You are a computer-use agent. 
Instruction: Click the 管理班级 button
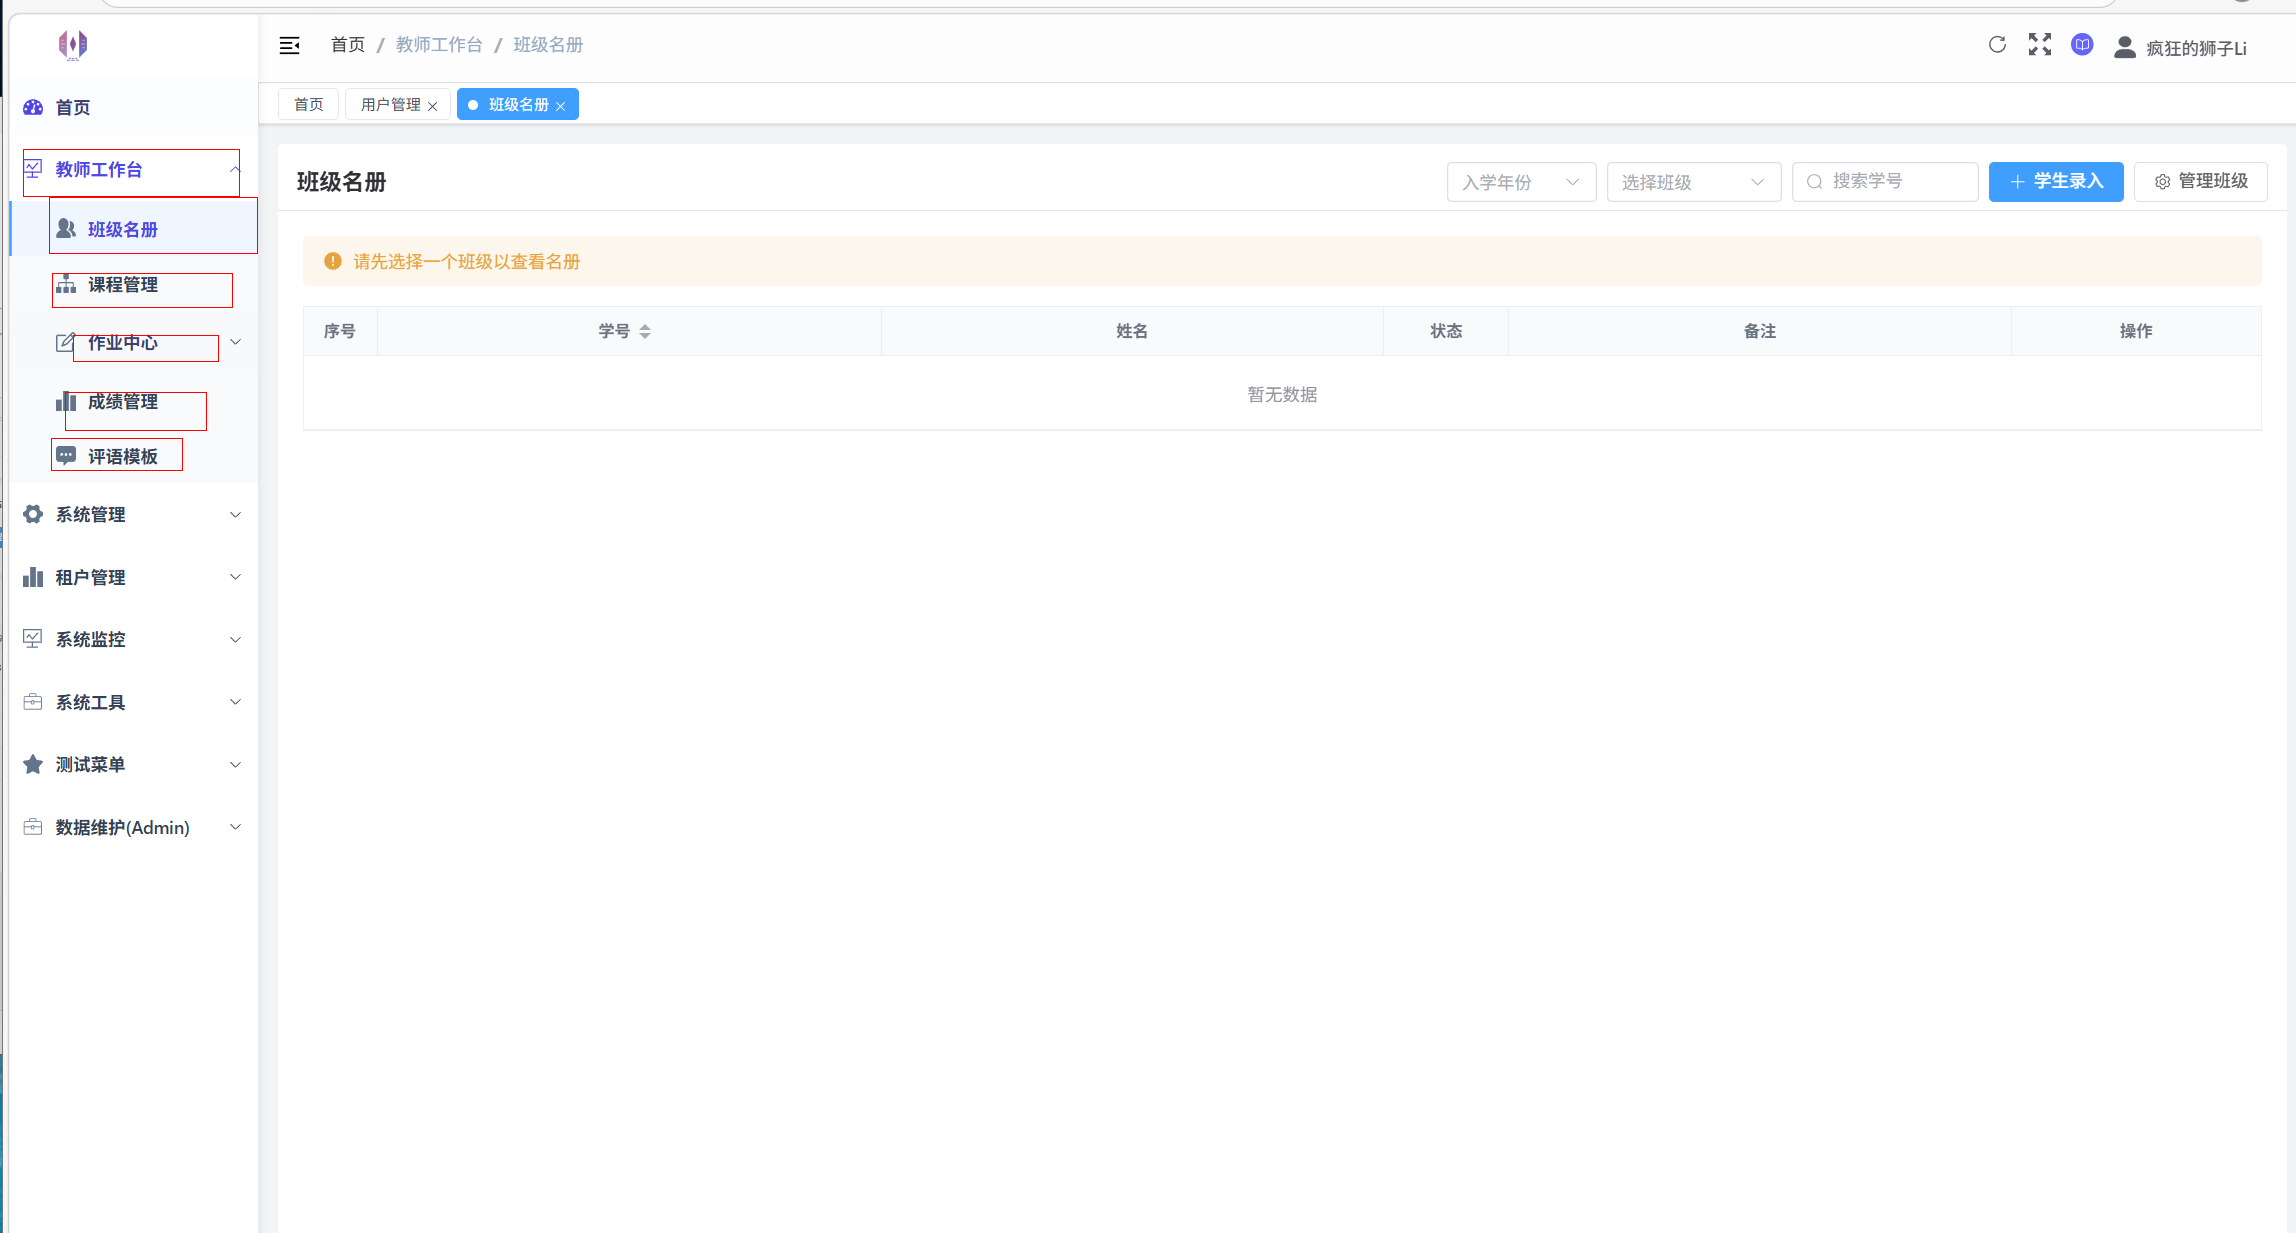click(x=2200, y=182)
